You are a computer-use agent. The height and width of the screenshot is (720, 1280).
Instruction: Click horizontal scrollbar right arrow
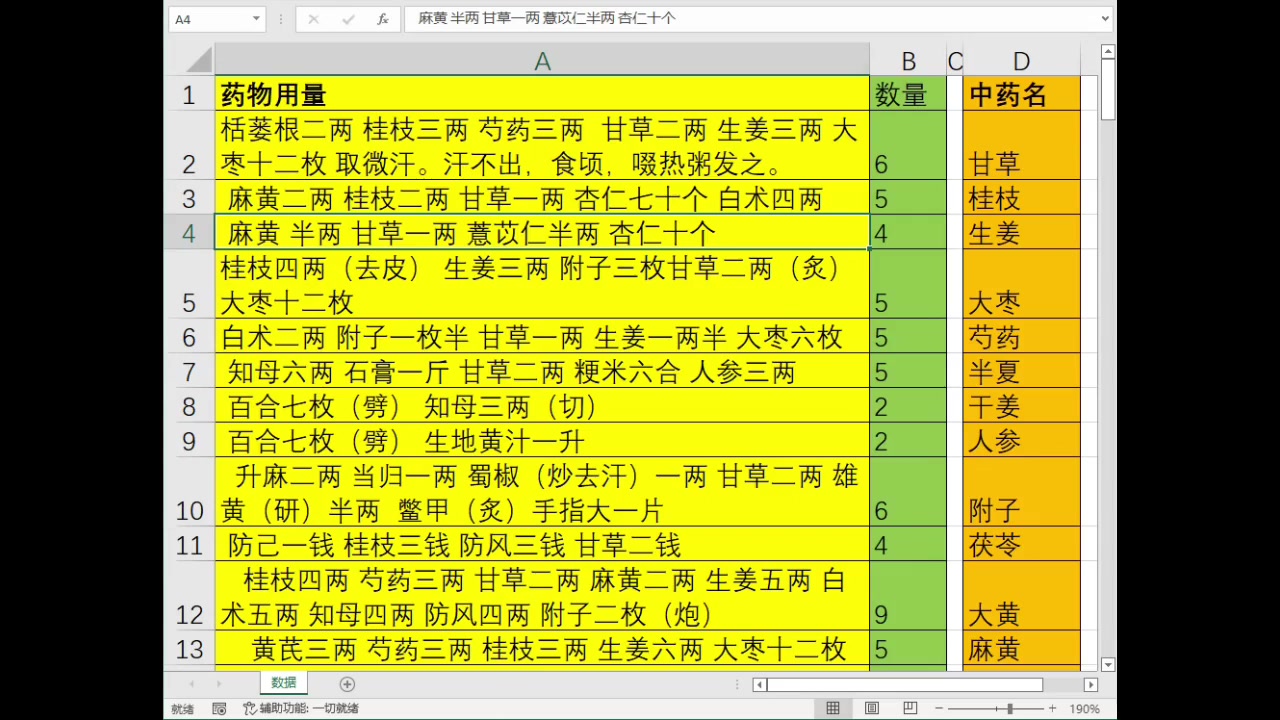[x=1091, y=685]
